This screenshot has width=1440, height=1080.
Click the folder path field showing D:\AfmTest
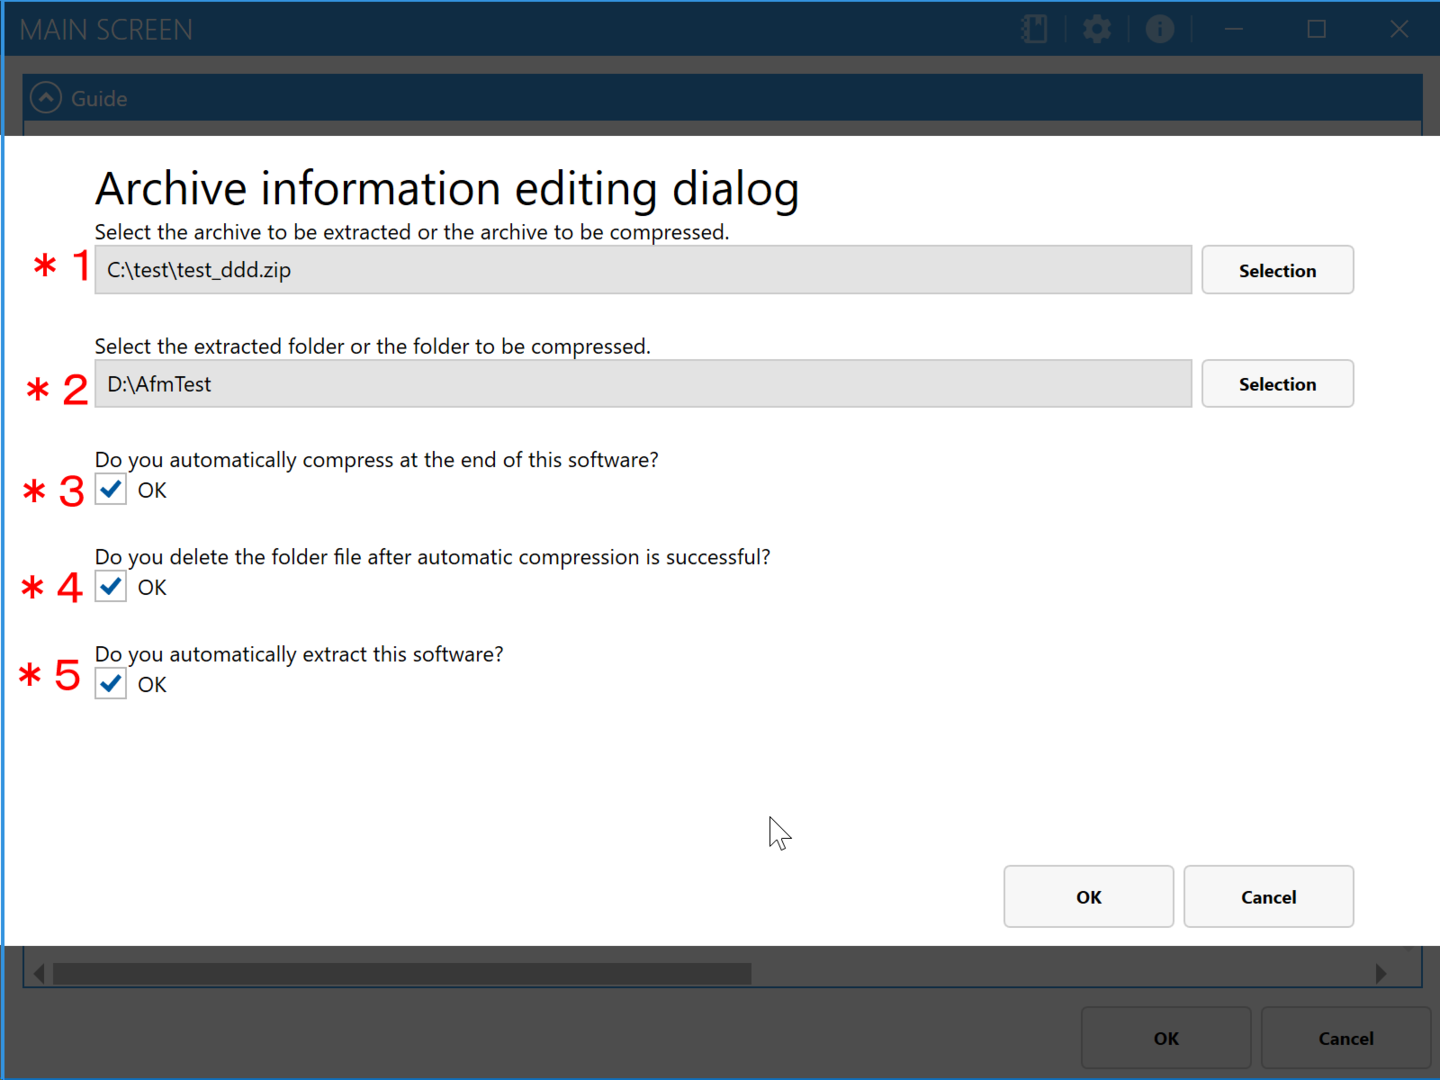pyautogui.click(x=642, y=384)
